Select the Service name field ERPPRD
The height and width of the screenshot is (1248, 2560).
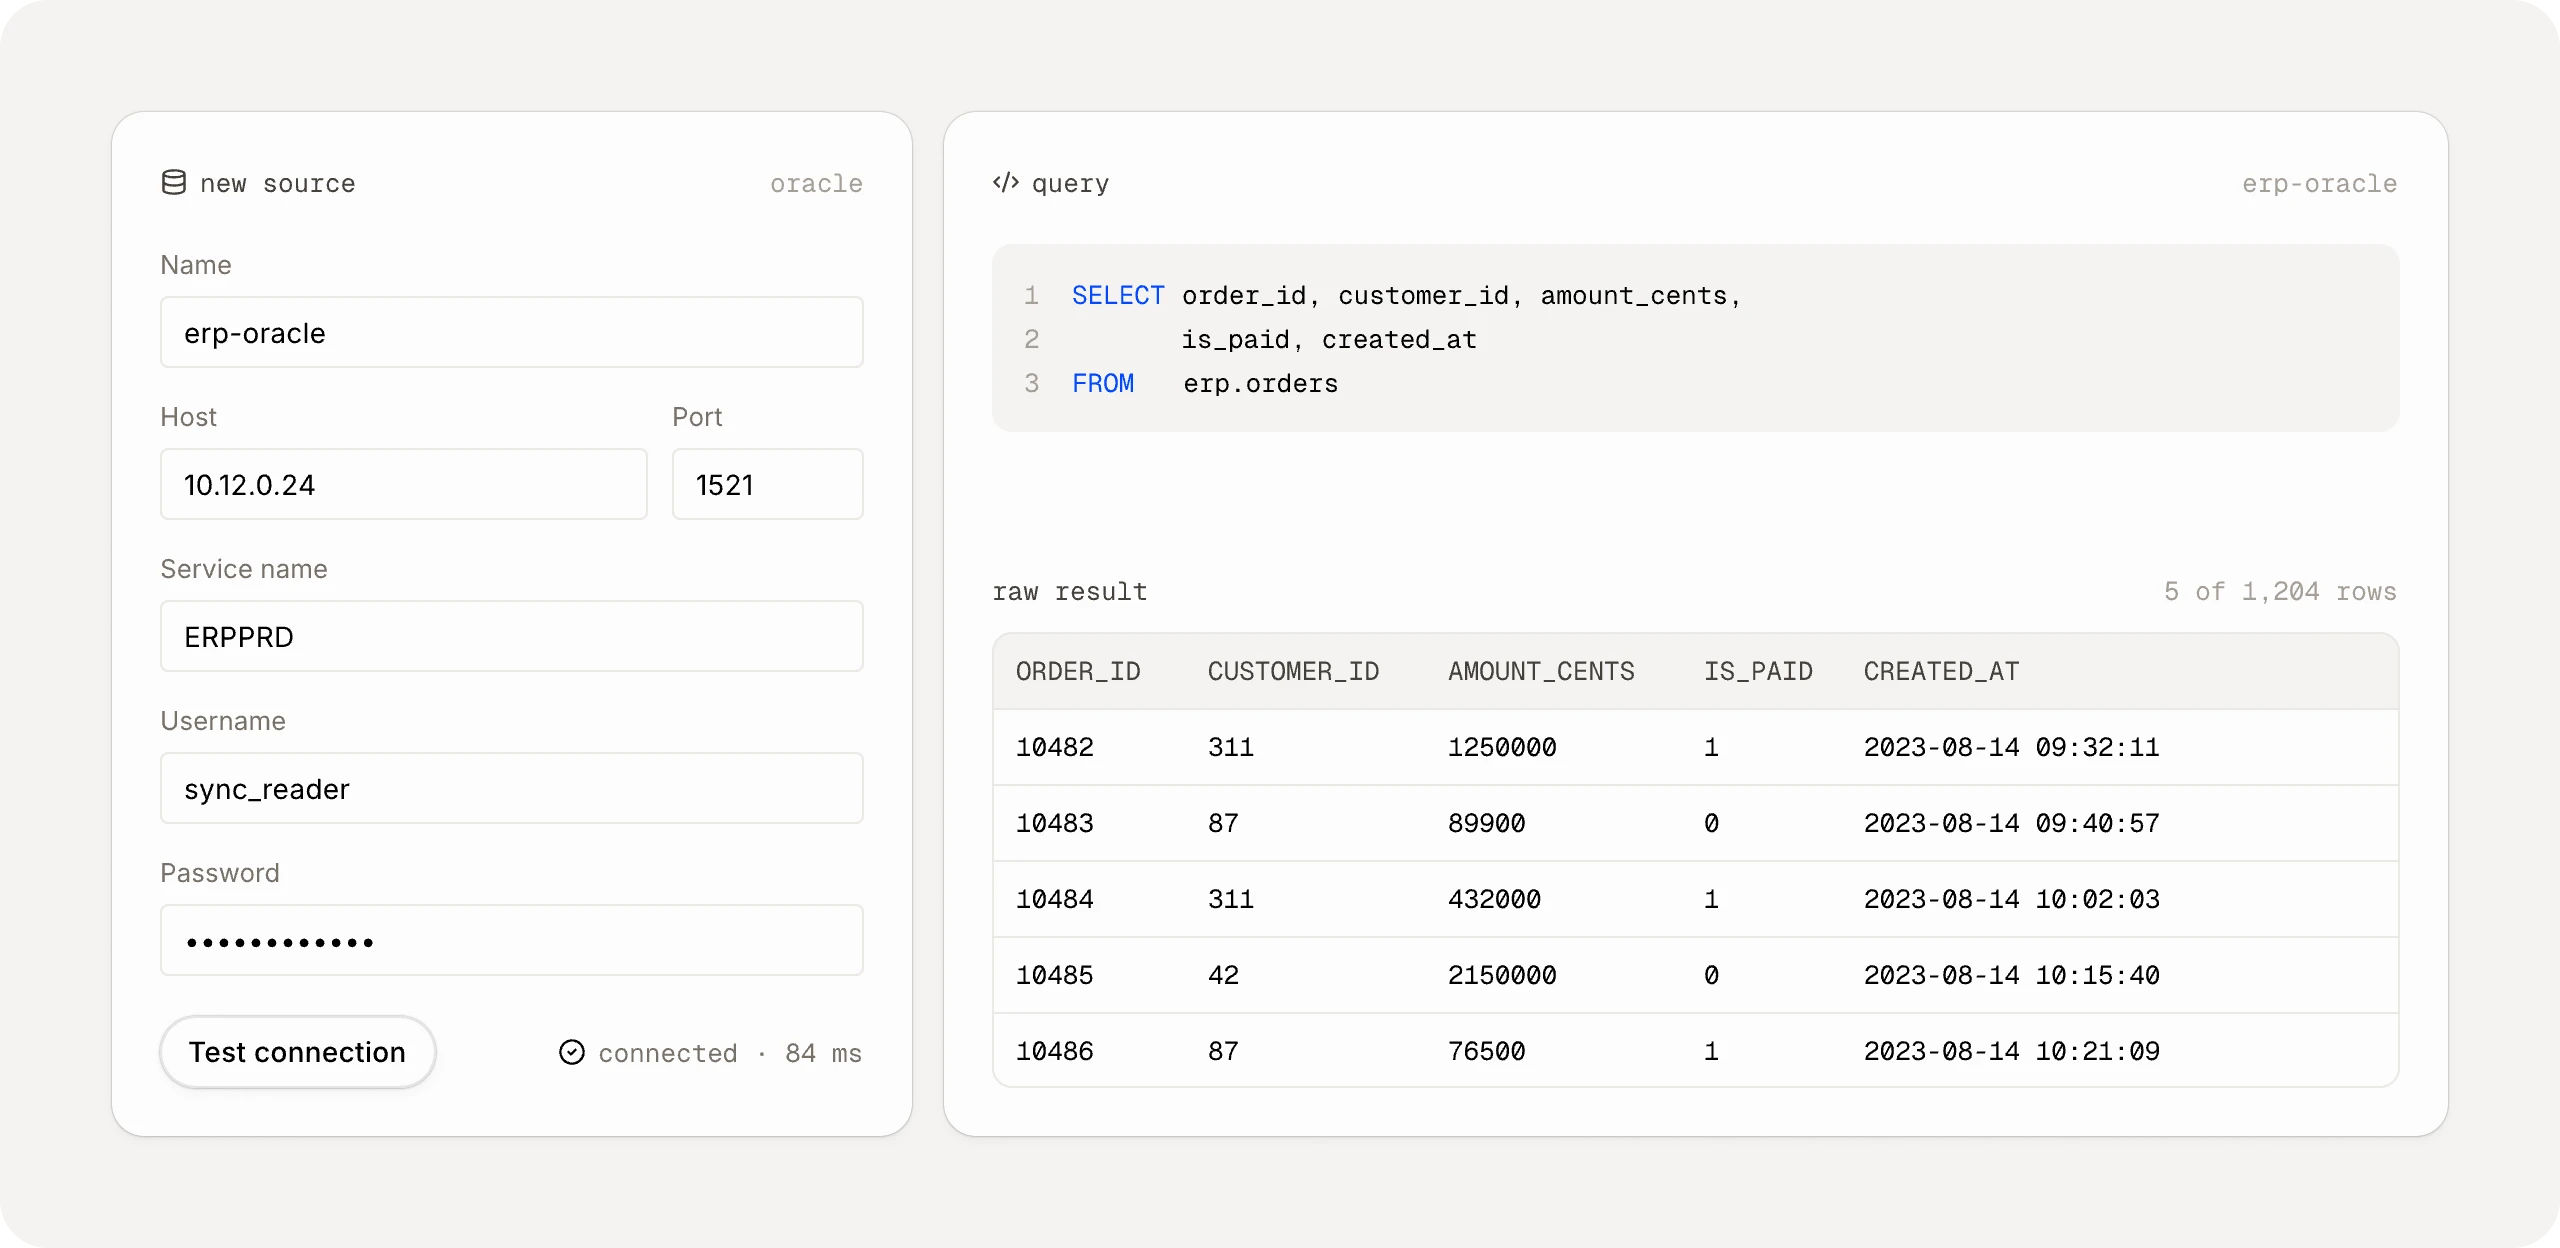pyautogui.click(x=512, y=637)
